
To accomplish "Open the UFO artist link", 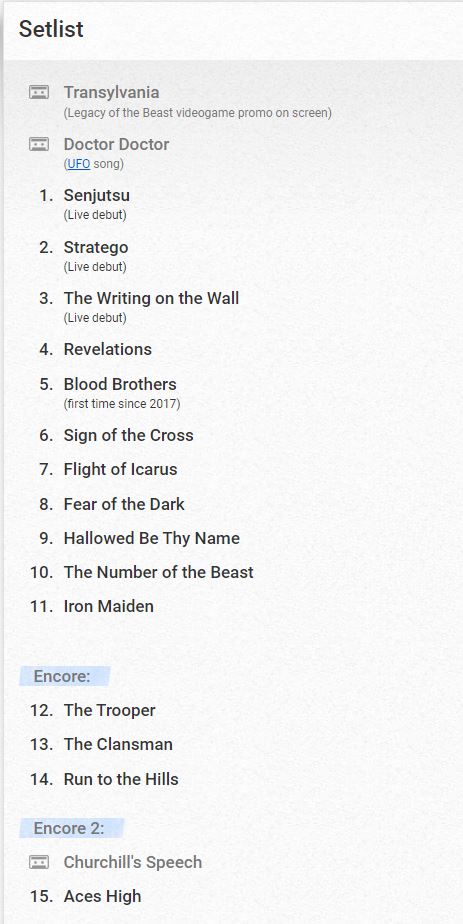I will pyautogui.click(x=78, y=164).
